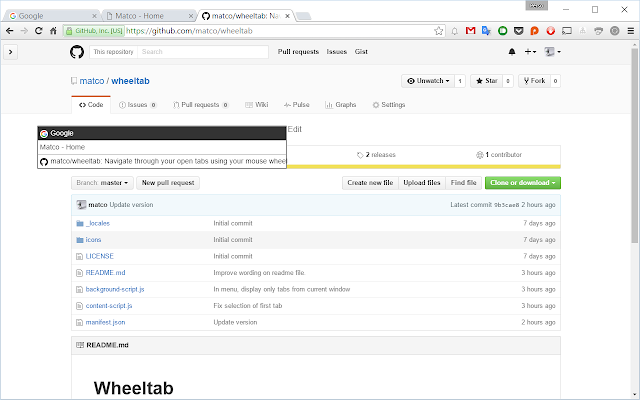The image size is (640, 400).
Task: Open the Update version commit message by matco
Action: 131,205
